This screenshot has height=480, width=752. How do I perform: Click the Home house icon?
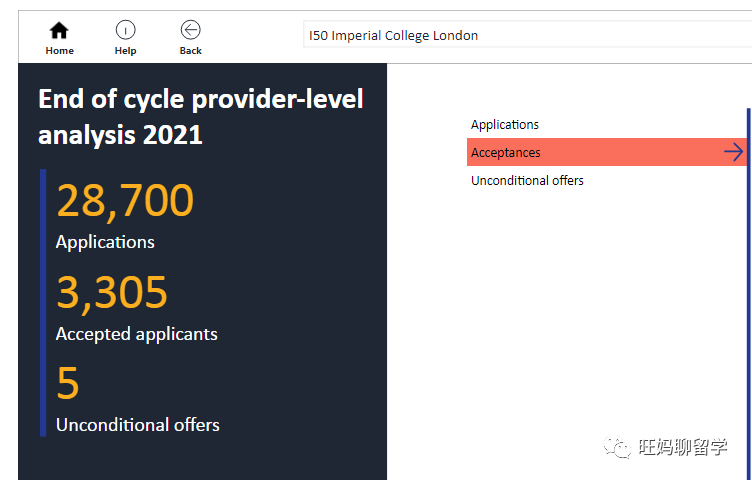pos(59,31)
